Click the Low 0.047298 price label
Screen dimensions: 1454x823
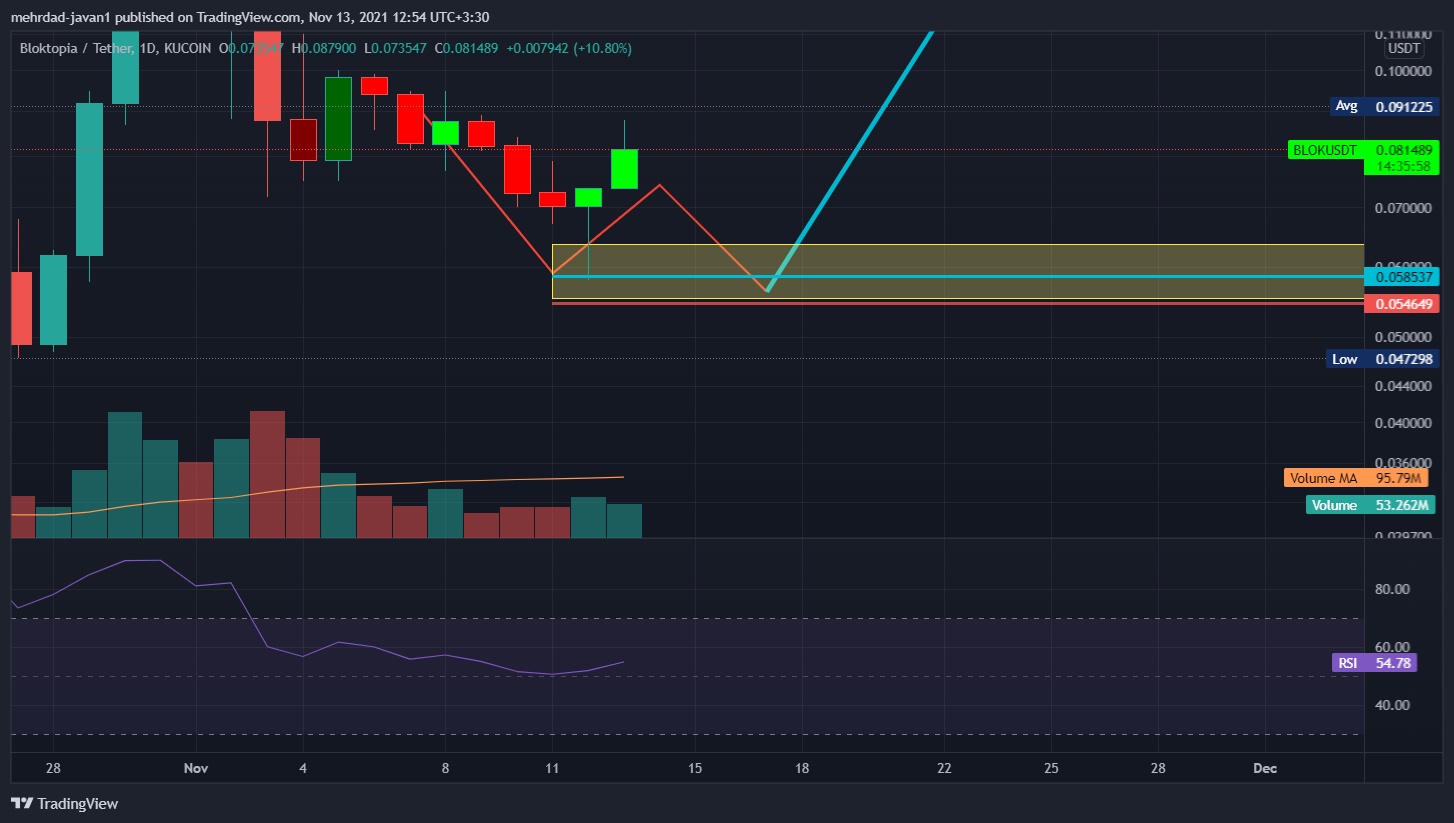pos(1383,358)
